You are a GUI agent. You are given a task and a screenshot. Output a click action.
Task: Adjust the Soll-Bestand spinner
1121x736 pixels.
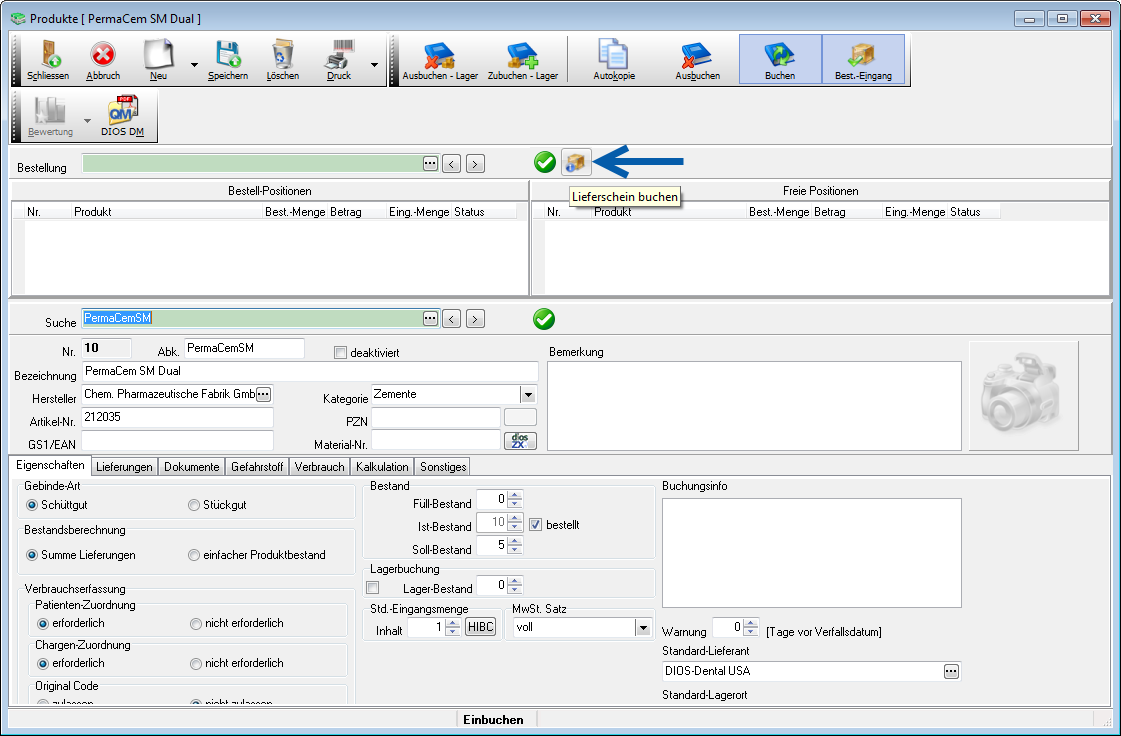515,545
